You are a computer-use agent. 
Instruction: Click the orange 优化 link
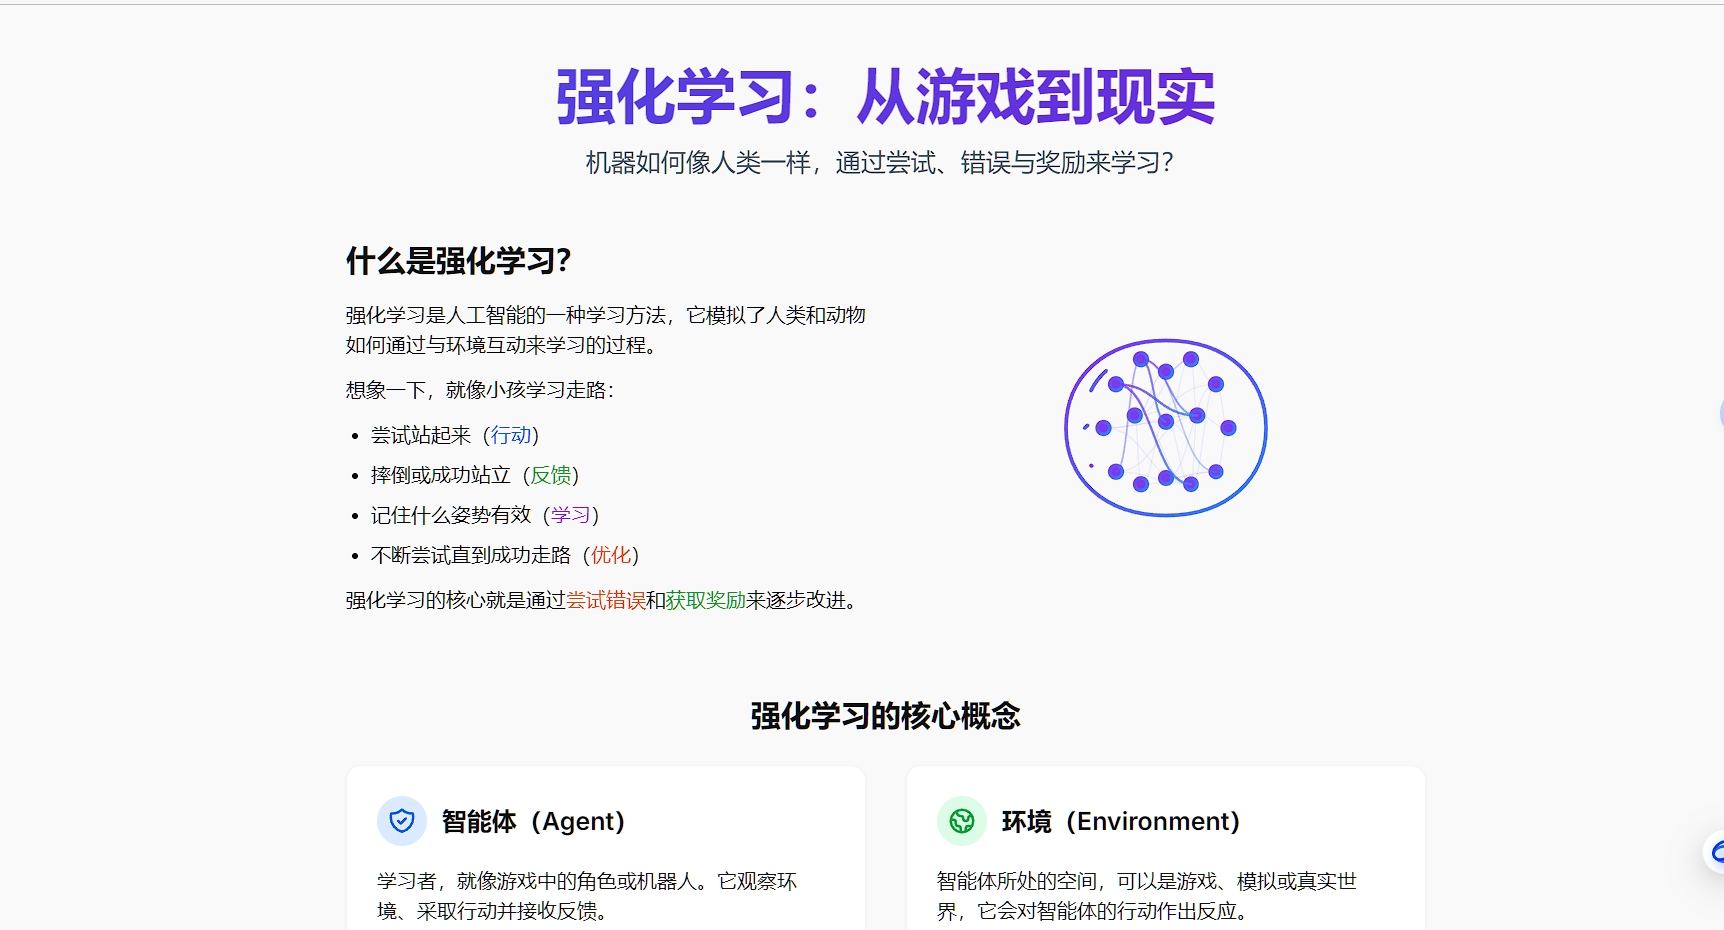click(612, 555)
